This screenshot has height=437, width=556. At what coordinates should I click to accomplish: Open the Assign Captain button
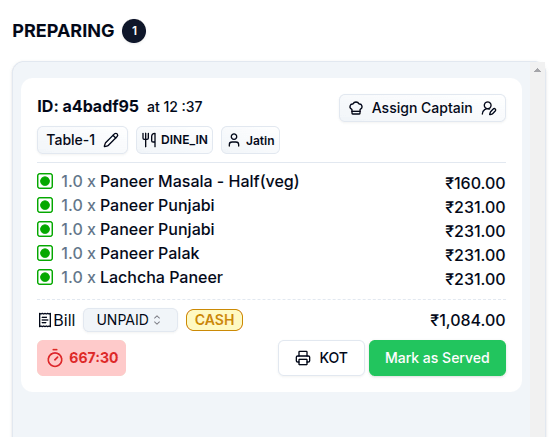tap(422, 108)
